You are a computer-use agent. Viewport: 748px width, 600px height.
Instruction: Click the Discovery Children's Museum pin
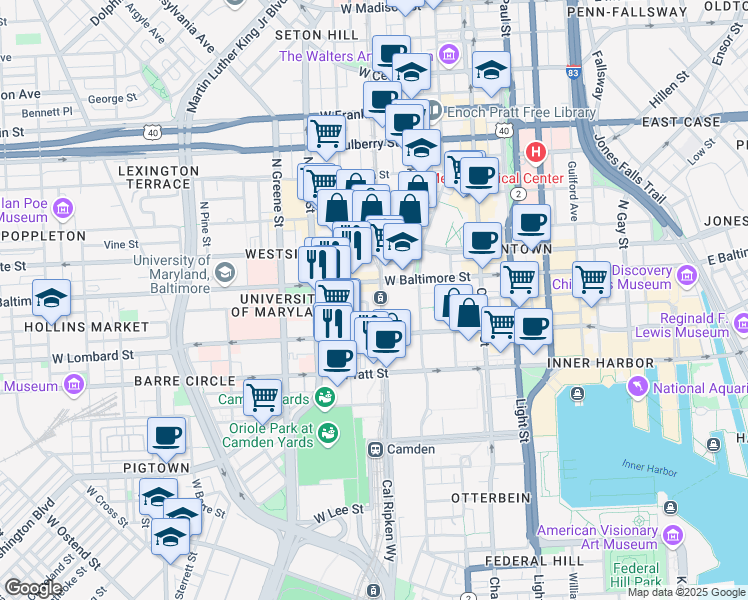(x=687, y=275)
